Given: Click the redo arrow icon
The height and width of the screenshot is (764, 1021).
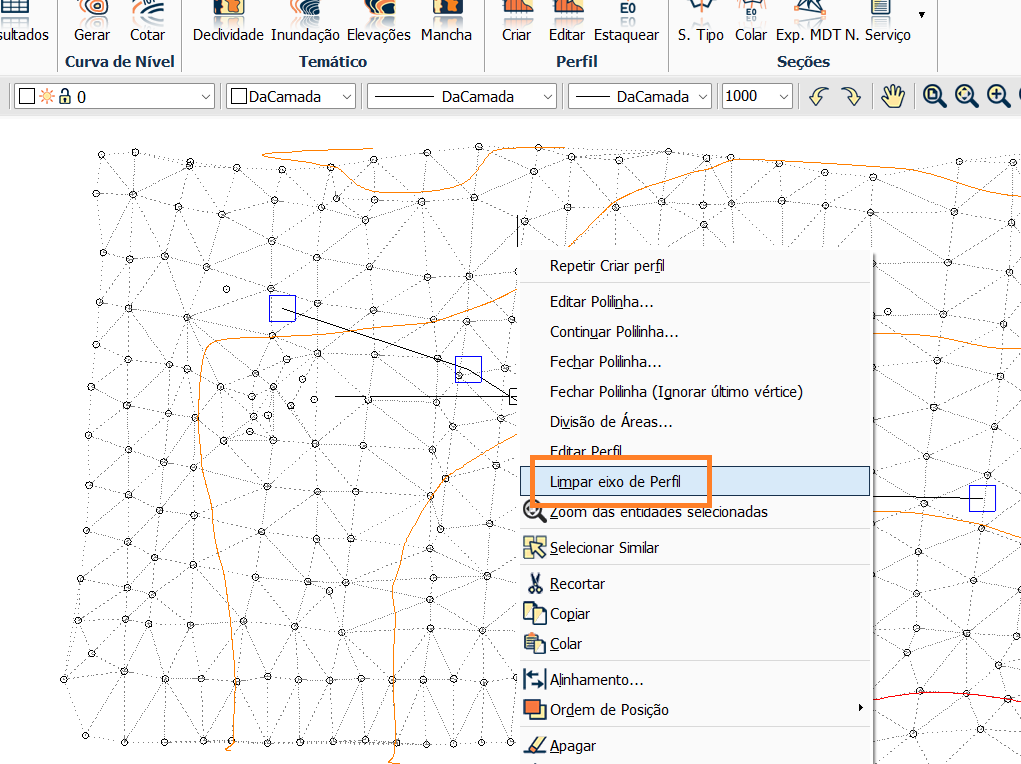Looking at the screenshot, I should click(x=850, y=96).
